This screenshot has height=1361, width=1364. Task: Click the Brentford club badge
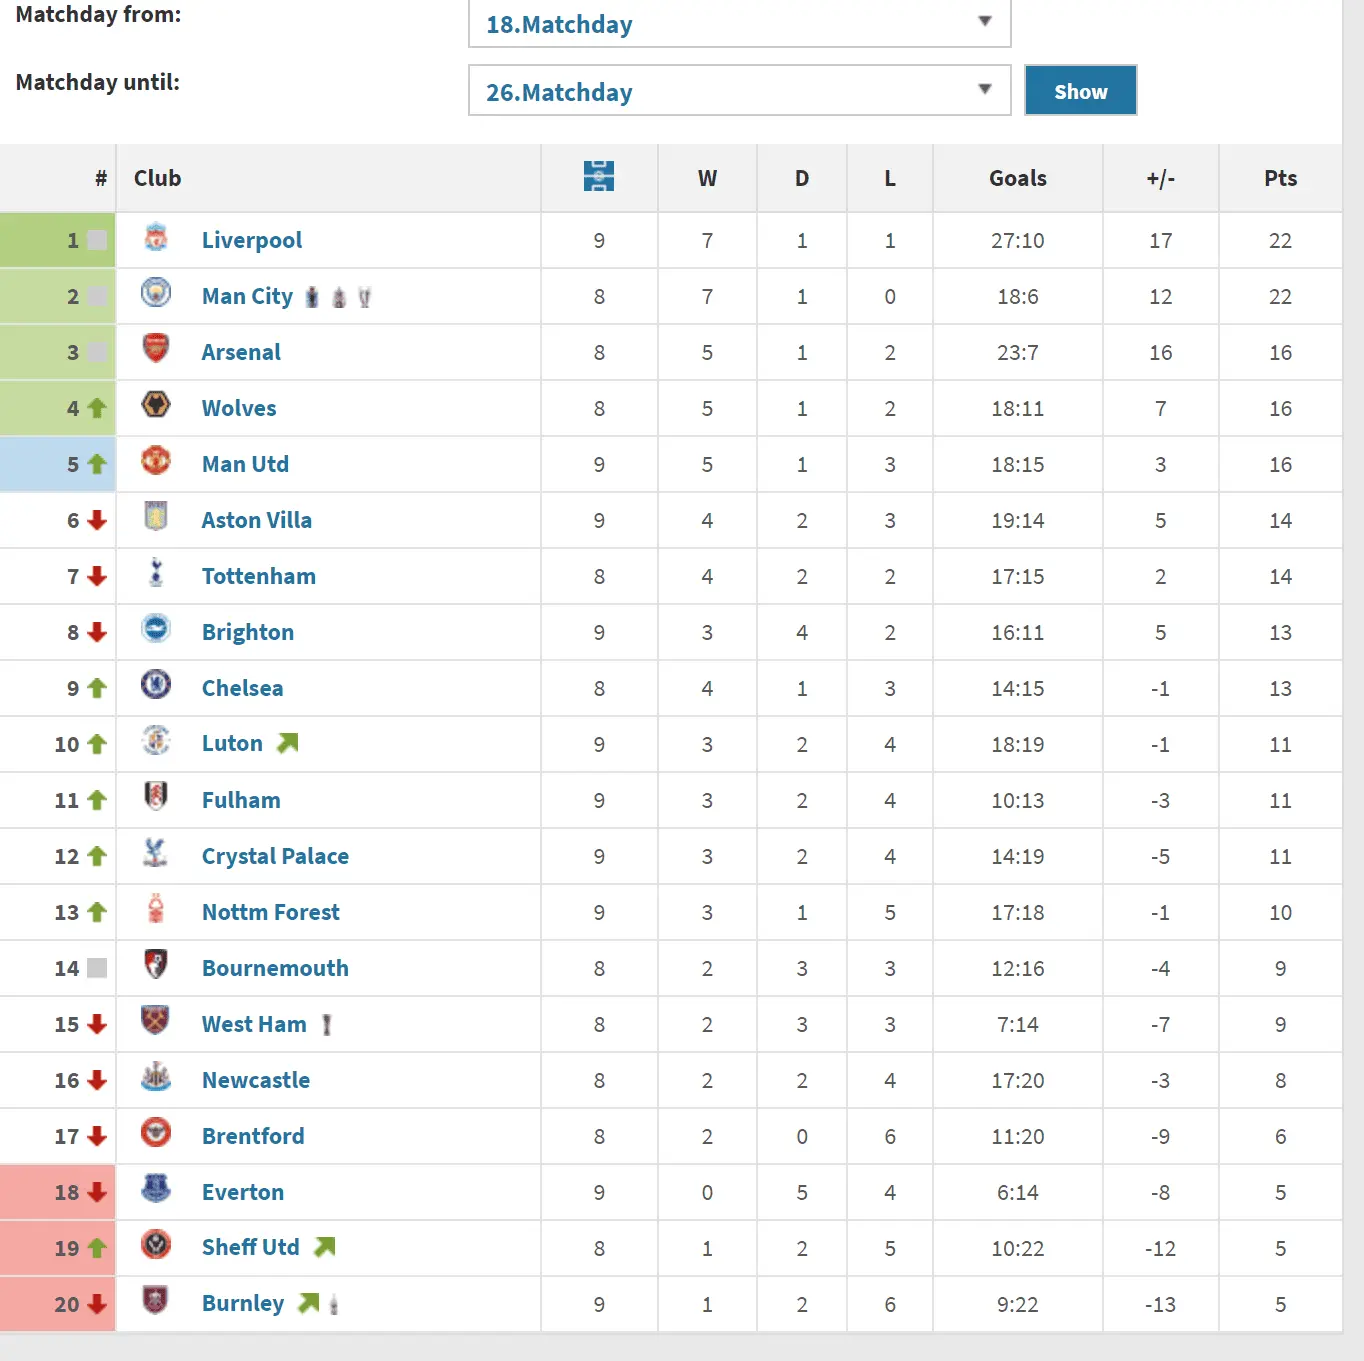[156, 1134]
